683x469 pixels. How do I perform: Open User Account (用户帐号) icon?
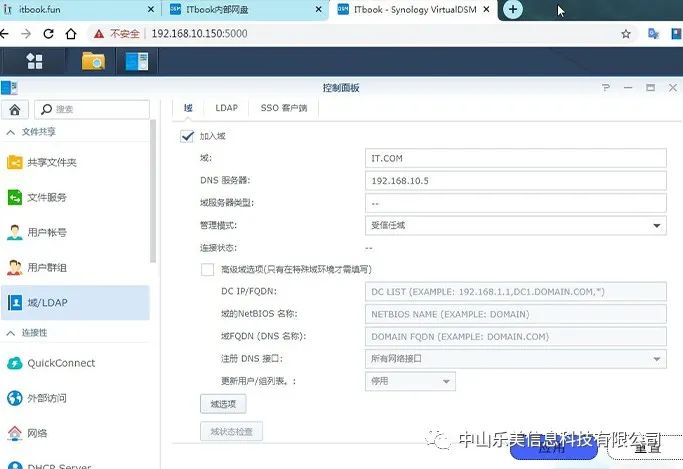coord(15,233)
